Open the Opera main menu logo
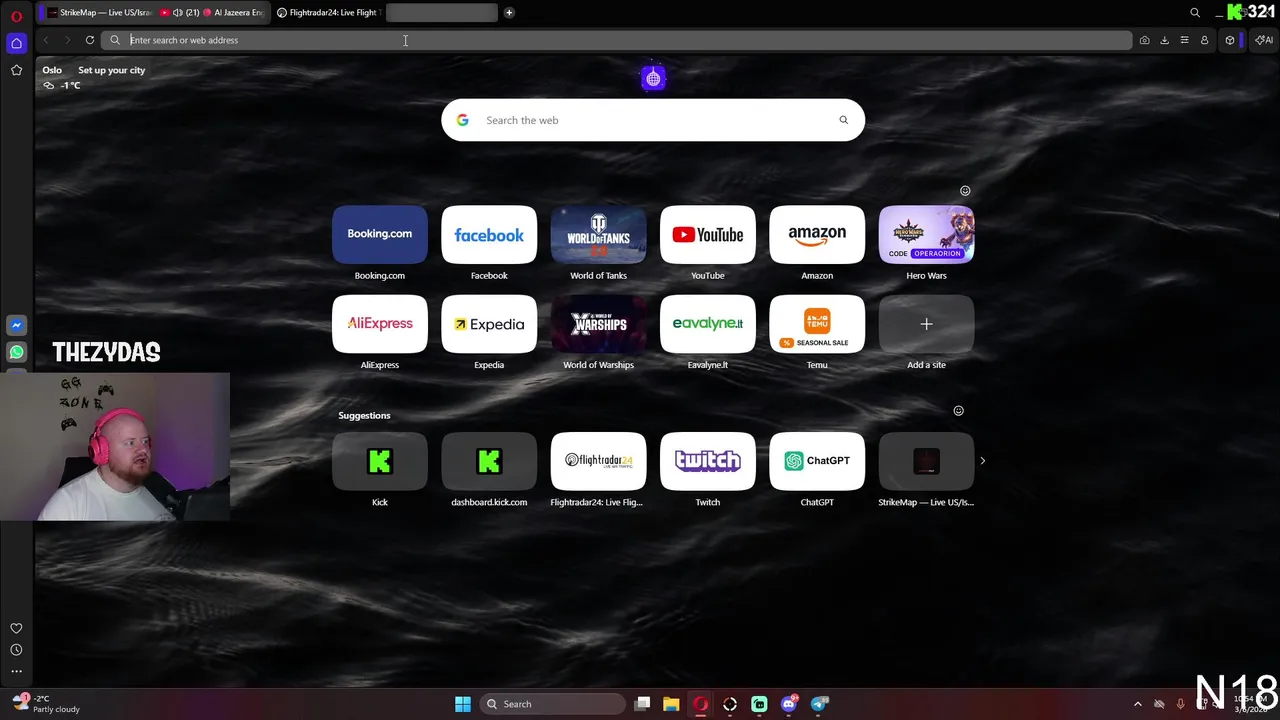 coord(16,16)
